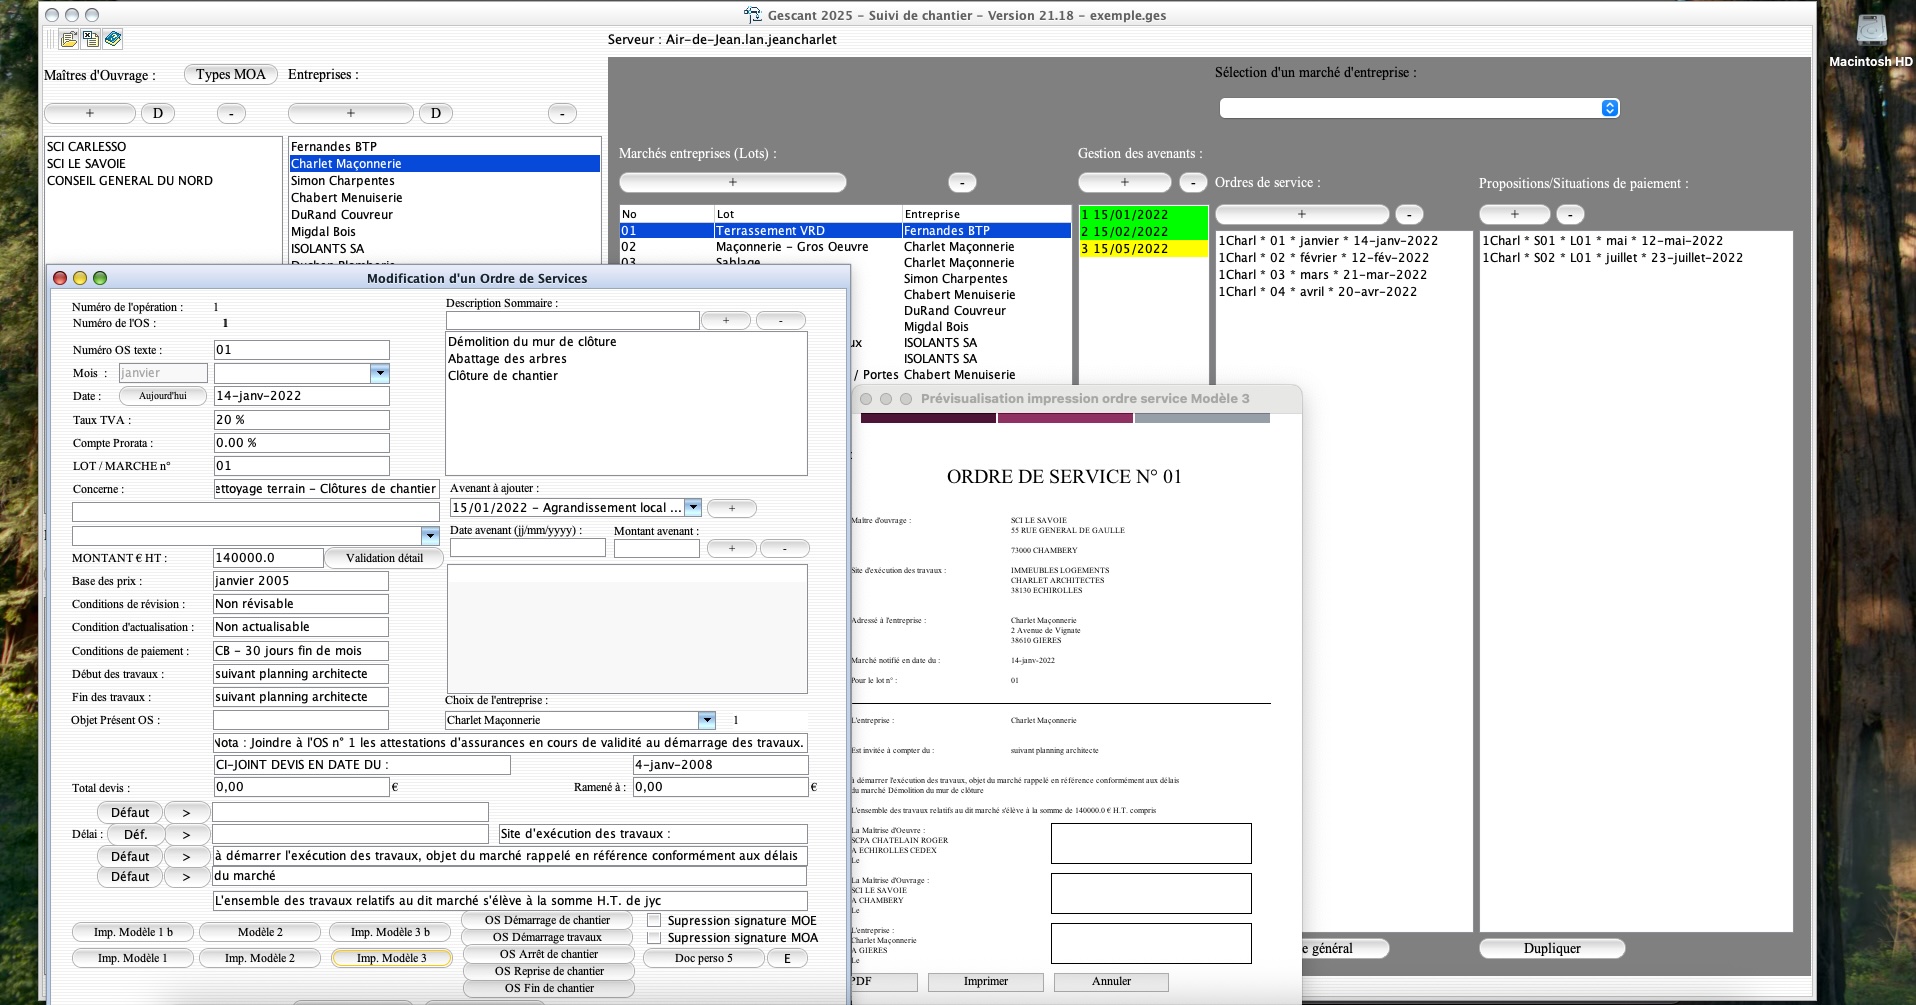Open file via the folder toolbar icon
1916x1005 pixels.
click(68, 39)
